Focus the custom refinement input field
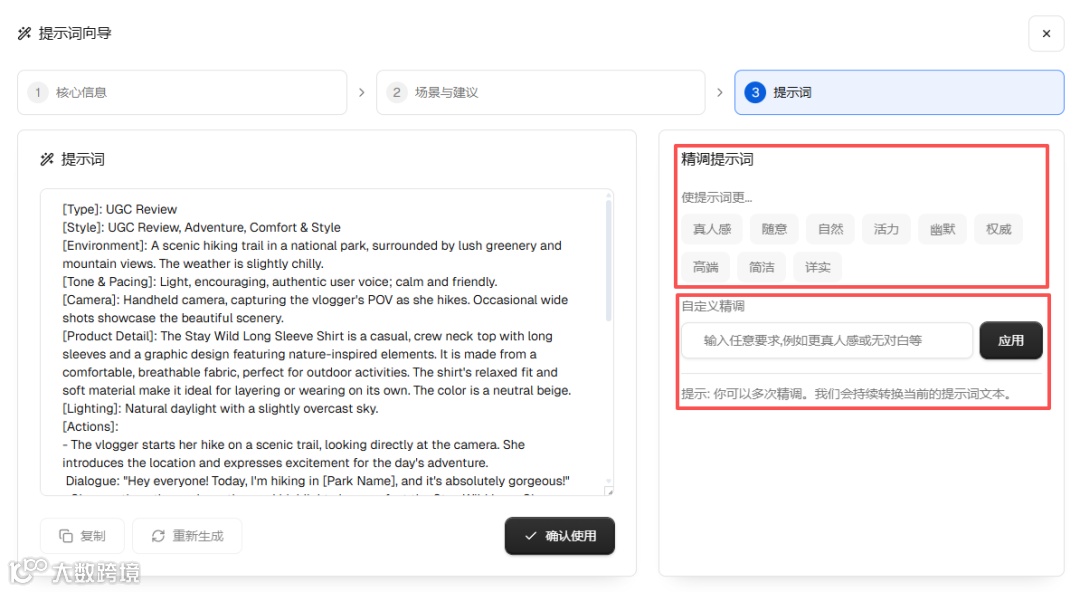Image resolution: width=1080 pixels, height=592 pixels. click(x=827, y=340)
